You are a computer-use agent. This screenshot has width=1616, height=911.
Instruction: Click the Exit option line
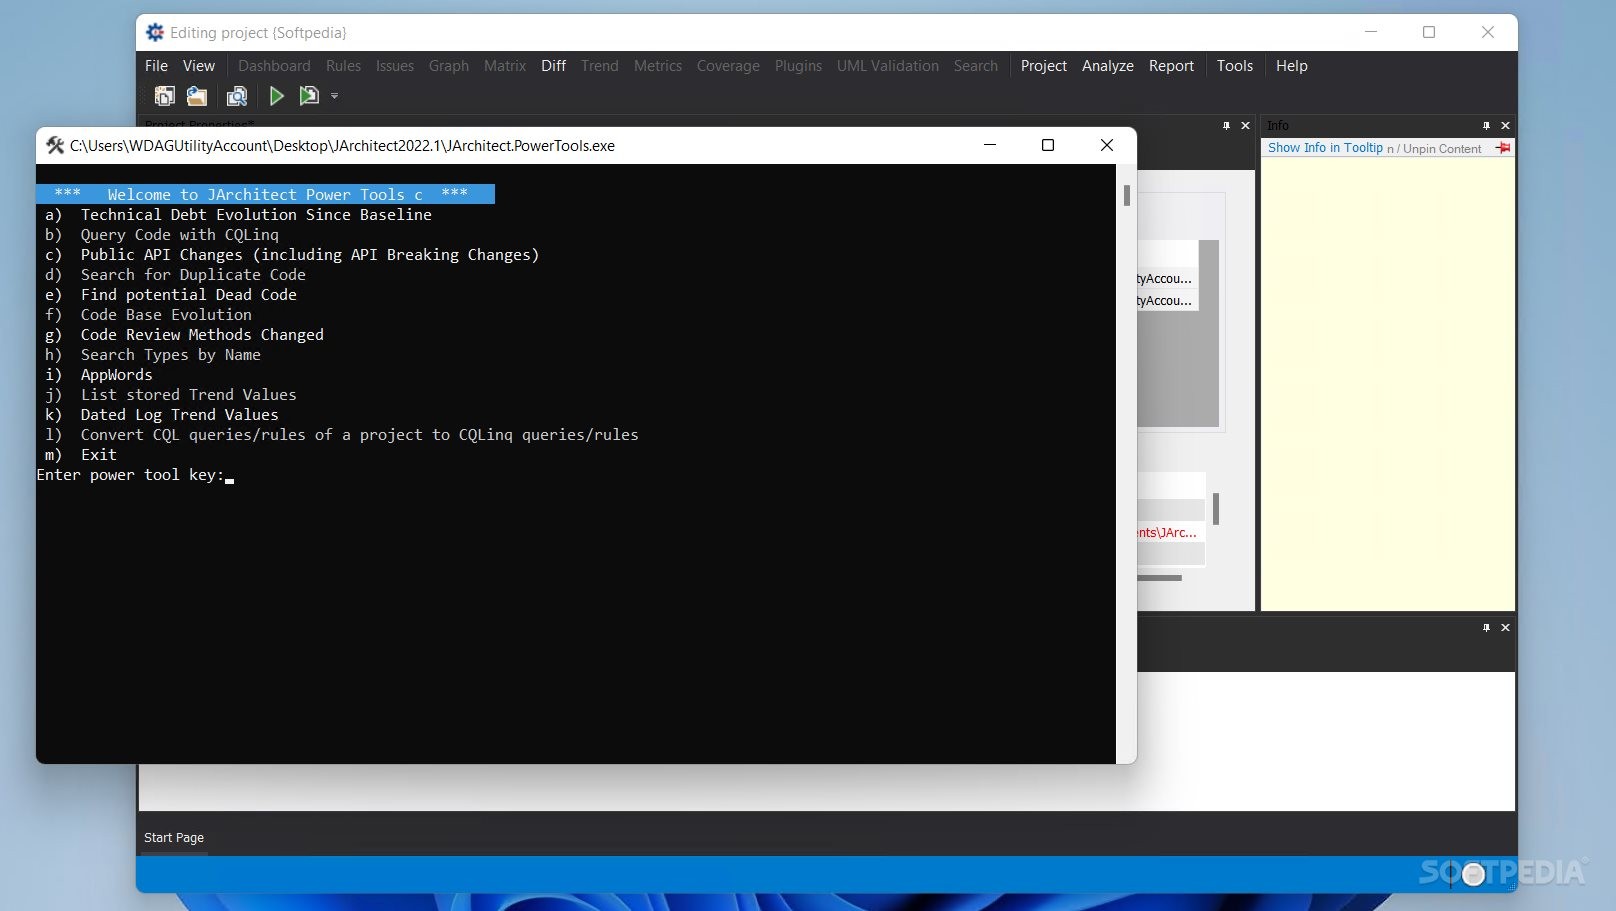coord(81,455)
